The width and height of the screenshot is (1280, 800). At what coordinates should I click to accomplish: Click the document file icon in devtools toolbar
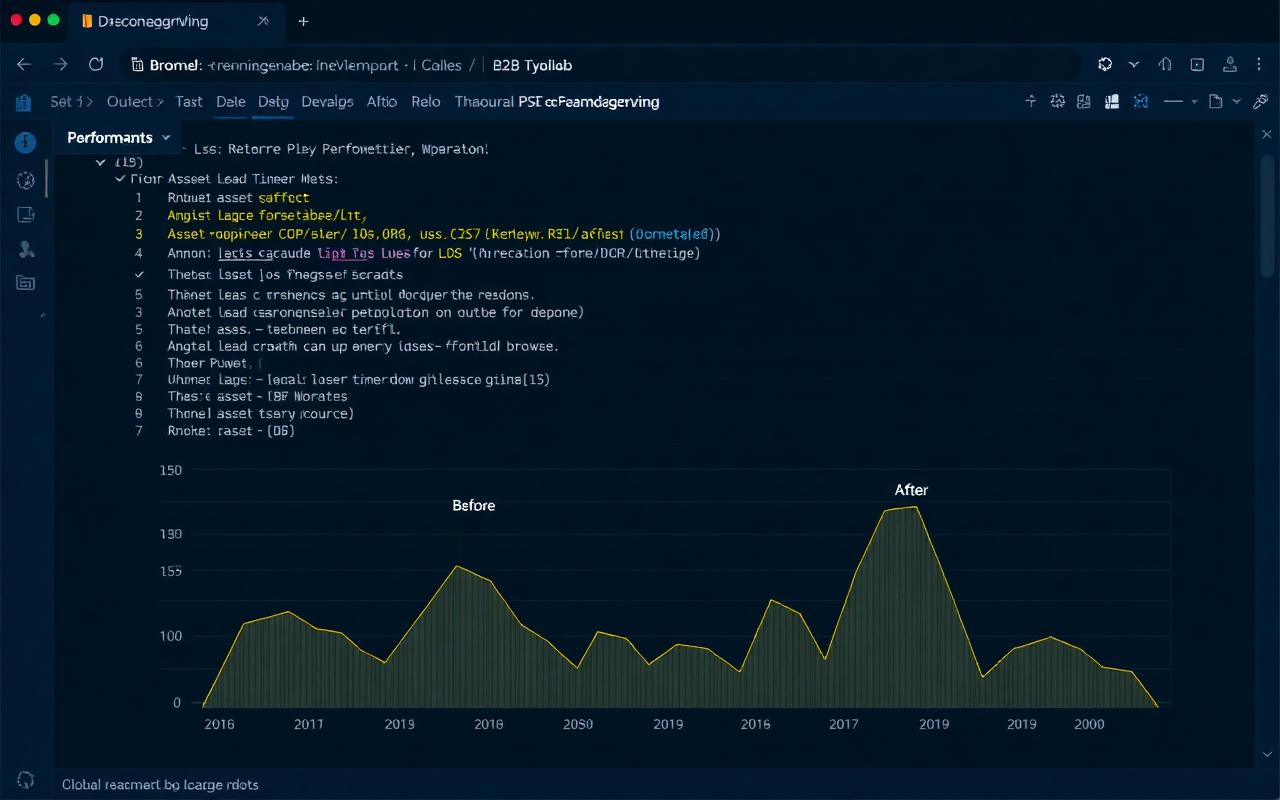(1216, 101)
